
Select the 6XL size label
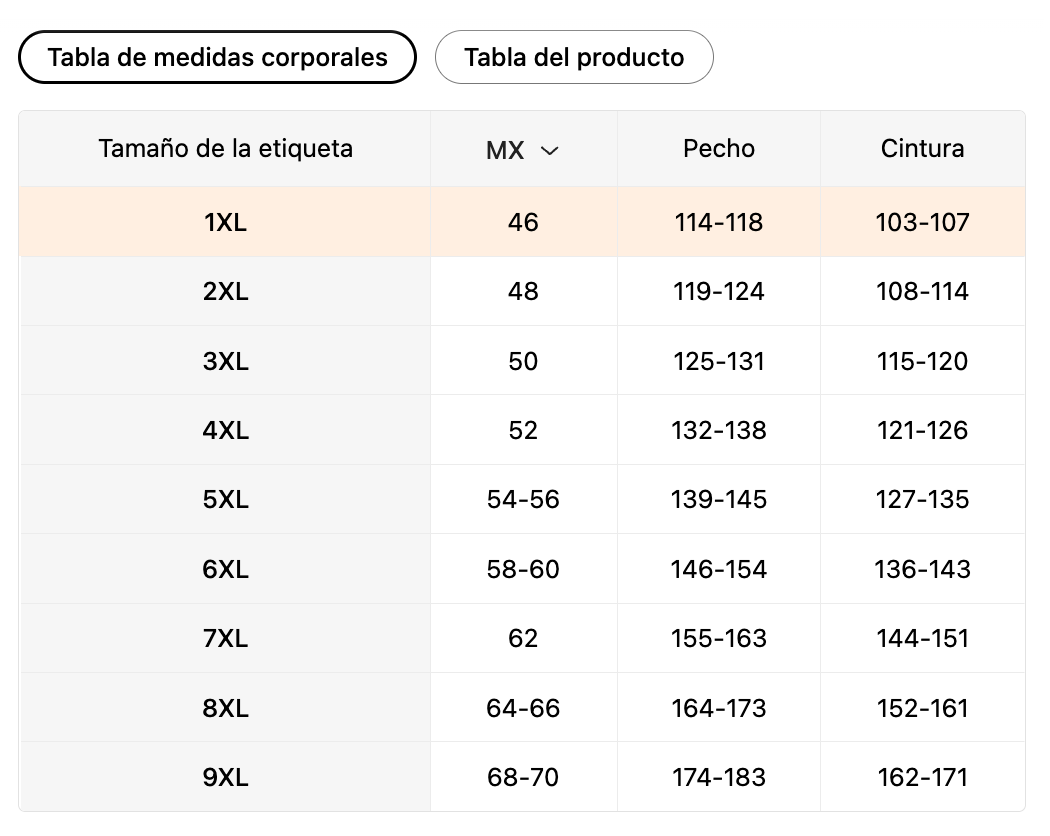pyautogui.click(x=225, y=569)
